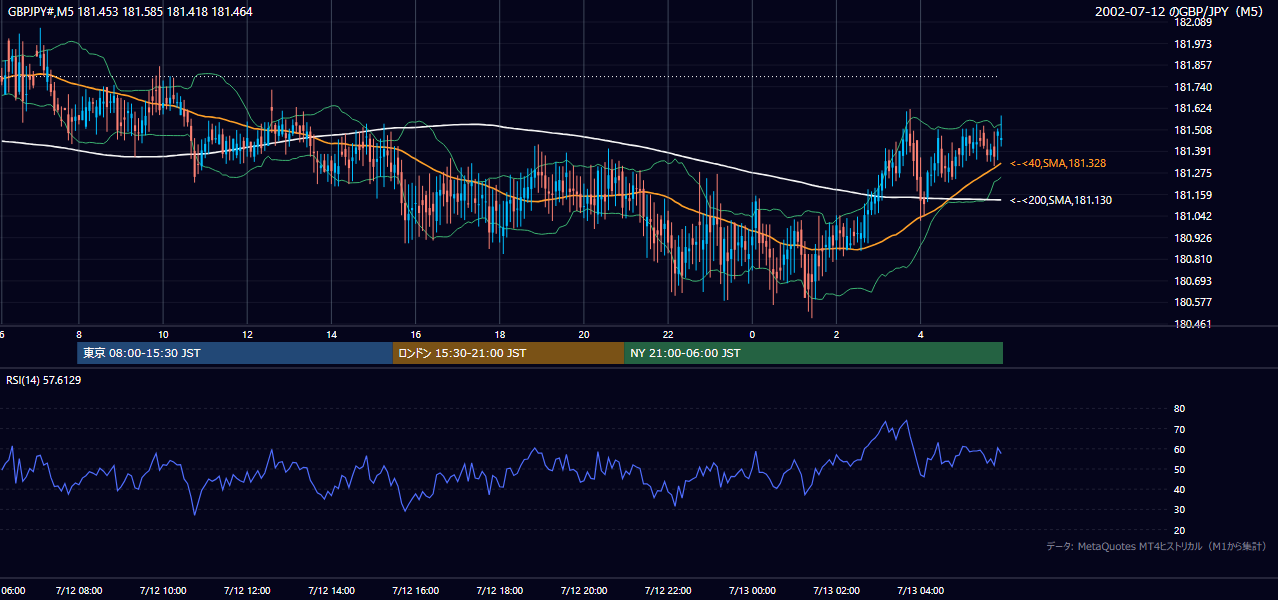Click the 7/12 16:00 time axis label
This screenshot has height=600, width=1278.
click(x=415, y=591)
